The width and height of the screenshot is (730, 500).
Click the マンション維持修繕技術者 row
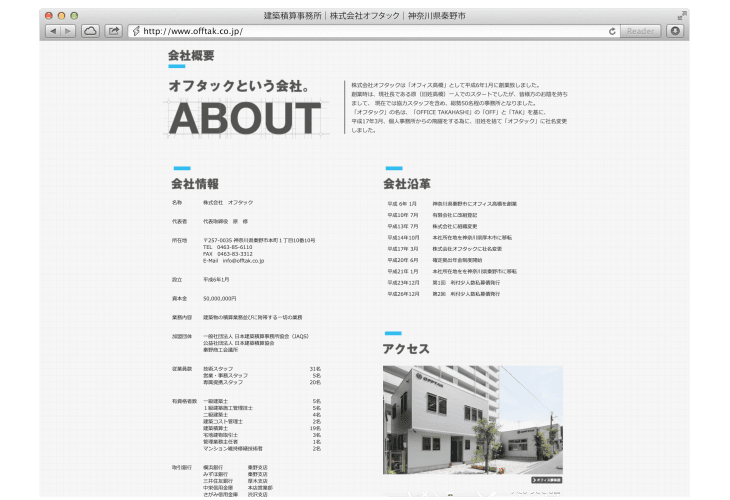click(262, 449)
